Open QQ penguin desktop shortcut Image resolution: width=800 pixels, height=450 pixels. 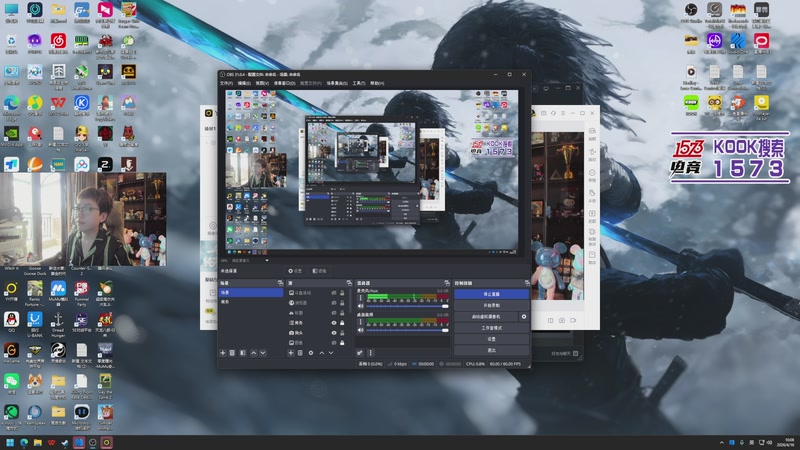(11, 322)
